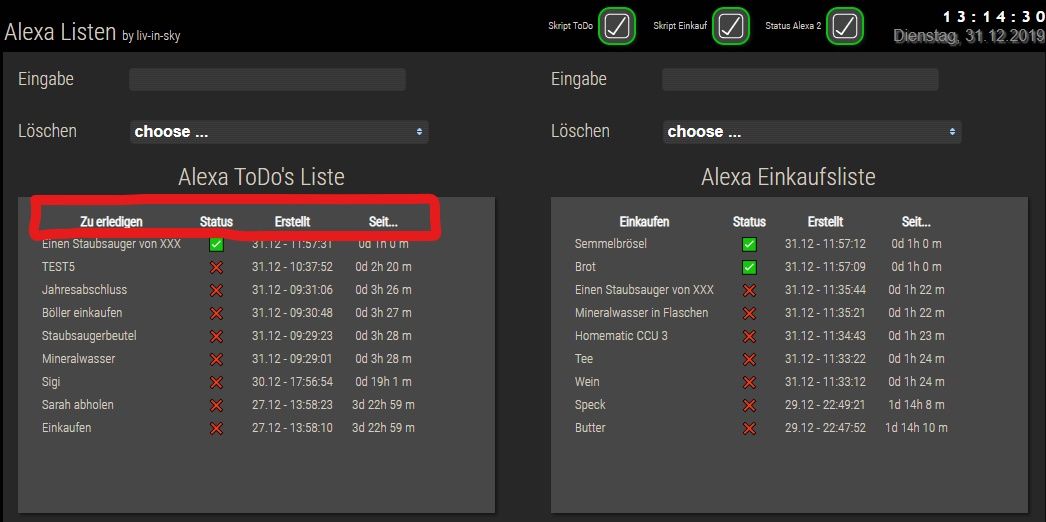Click red X status for Staubsaugerbeutel
The width and height of the screenshot is (1046, 522).
216,337
